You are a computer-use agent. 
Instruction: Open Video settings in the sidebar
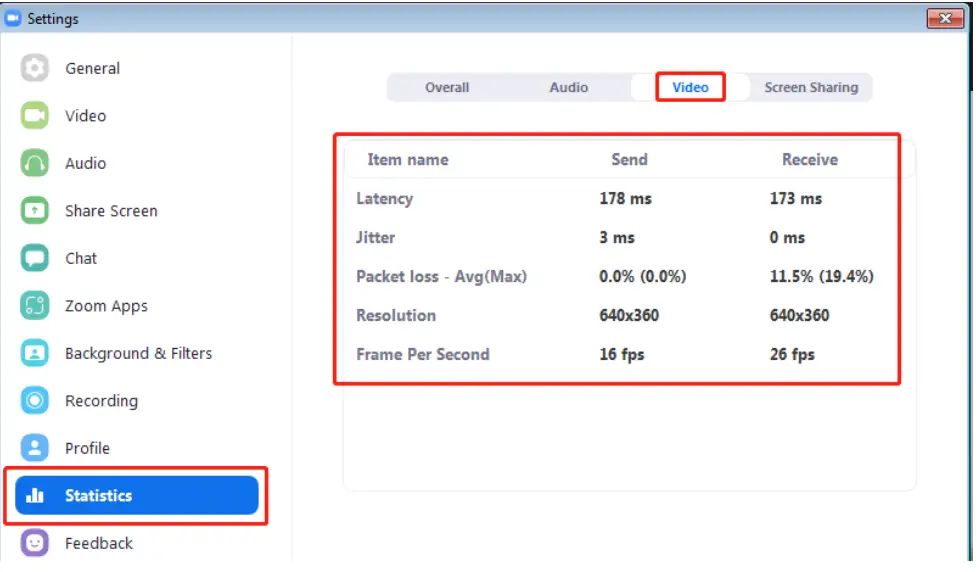coord(86,116)
